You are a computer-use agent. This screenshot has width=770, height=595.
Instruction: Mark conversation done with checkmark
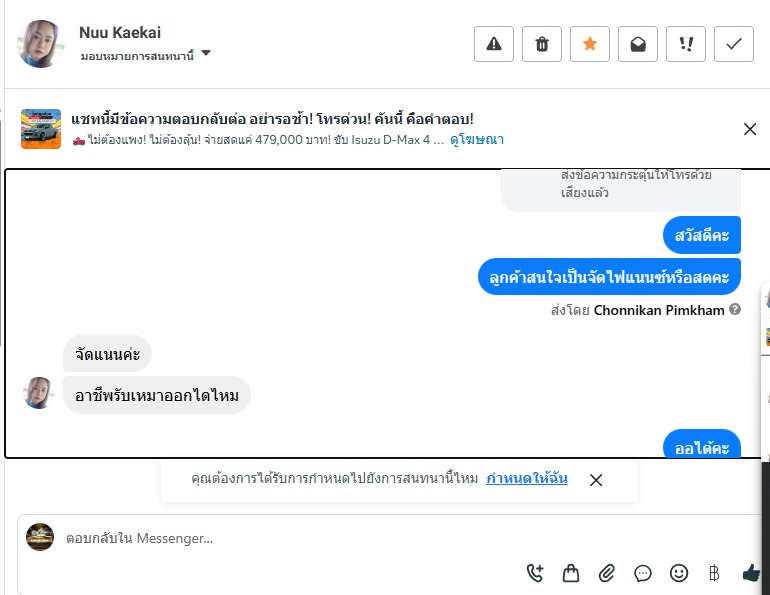pos(734,44)
